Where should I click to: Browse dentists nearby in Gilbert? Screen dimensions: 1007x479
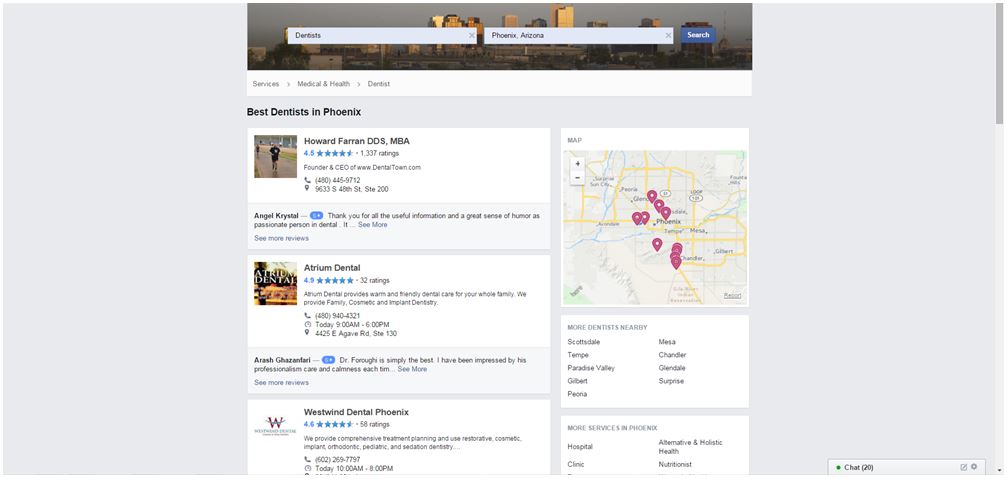(577, 381)
